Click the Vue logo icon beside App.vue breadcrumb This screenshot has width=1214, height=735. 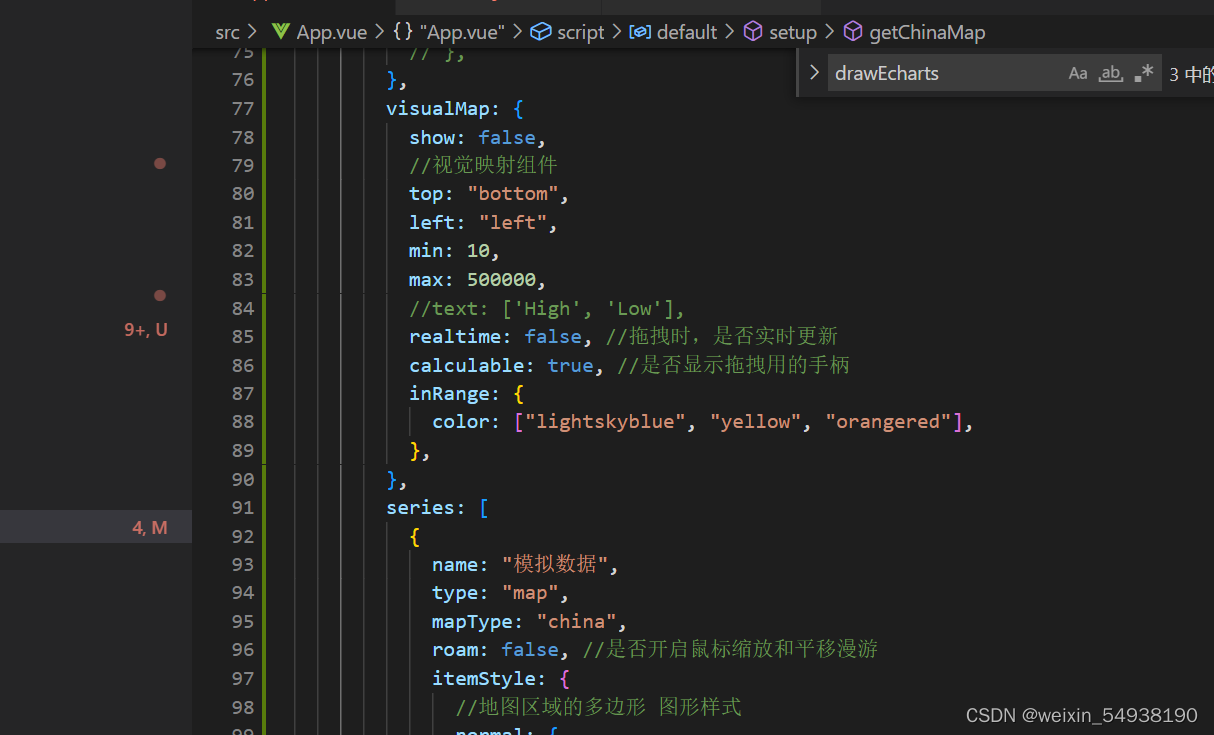click(x=279, y=31)
